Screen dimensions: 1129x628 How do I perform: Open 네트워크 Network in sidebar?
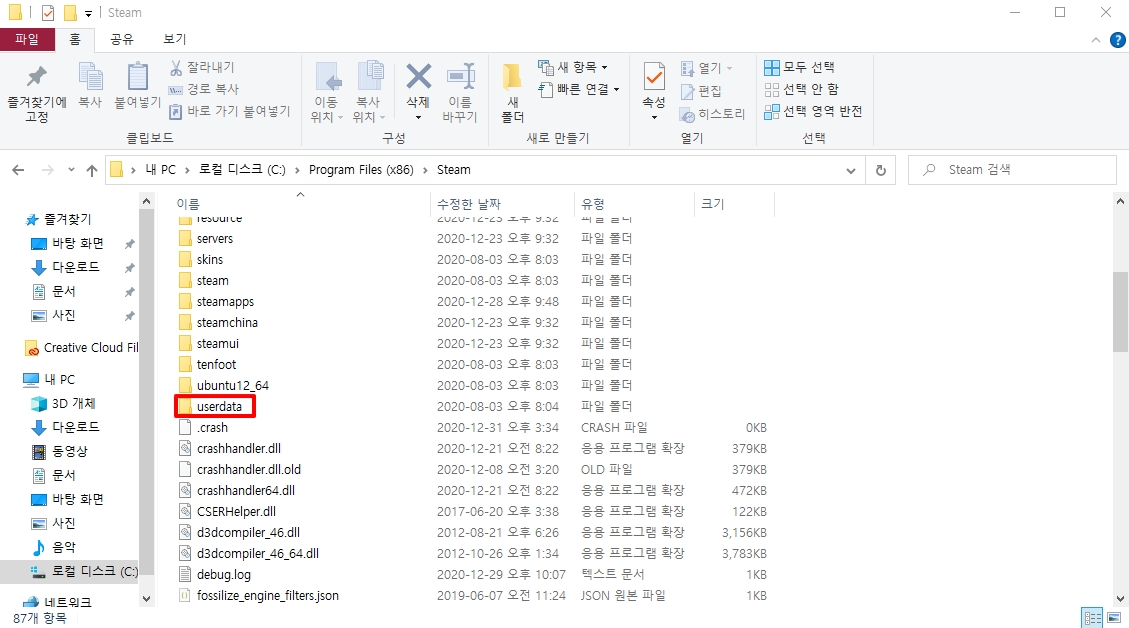[x=68, y=603]
